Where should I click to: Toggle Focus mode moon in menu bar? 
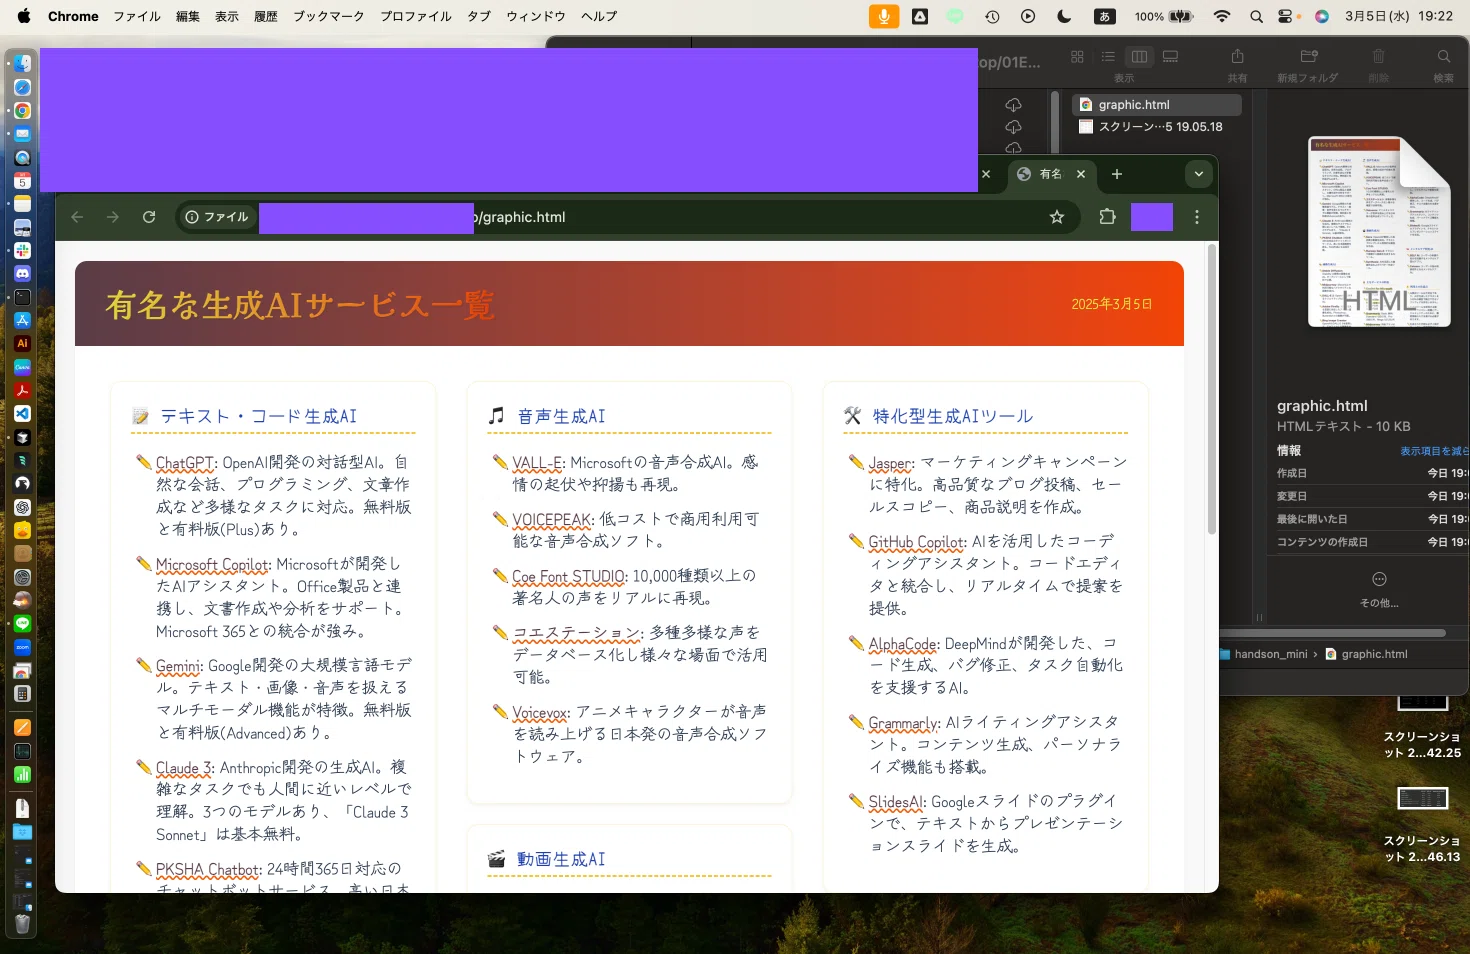click(x=1064, y=16)
